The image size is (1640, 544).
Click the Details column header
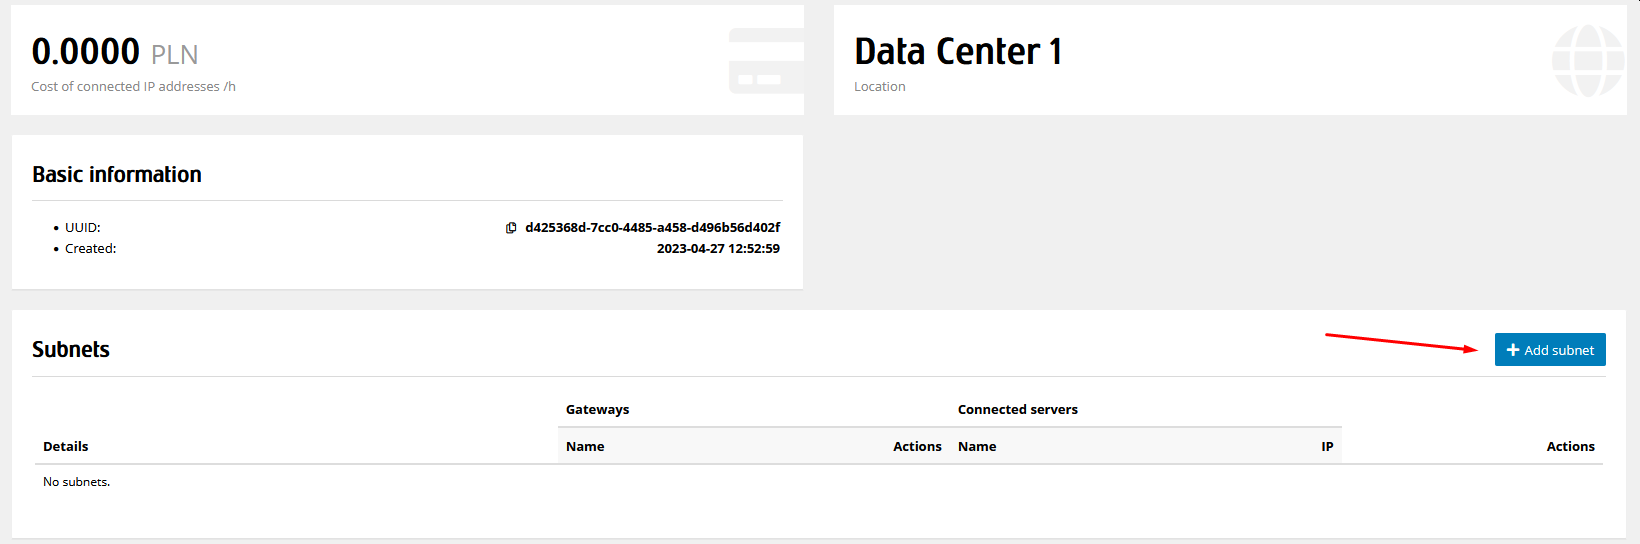pos(66,447)
